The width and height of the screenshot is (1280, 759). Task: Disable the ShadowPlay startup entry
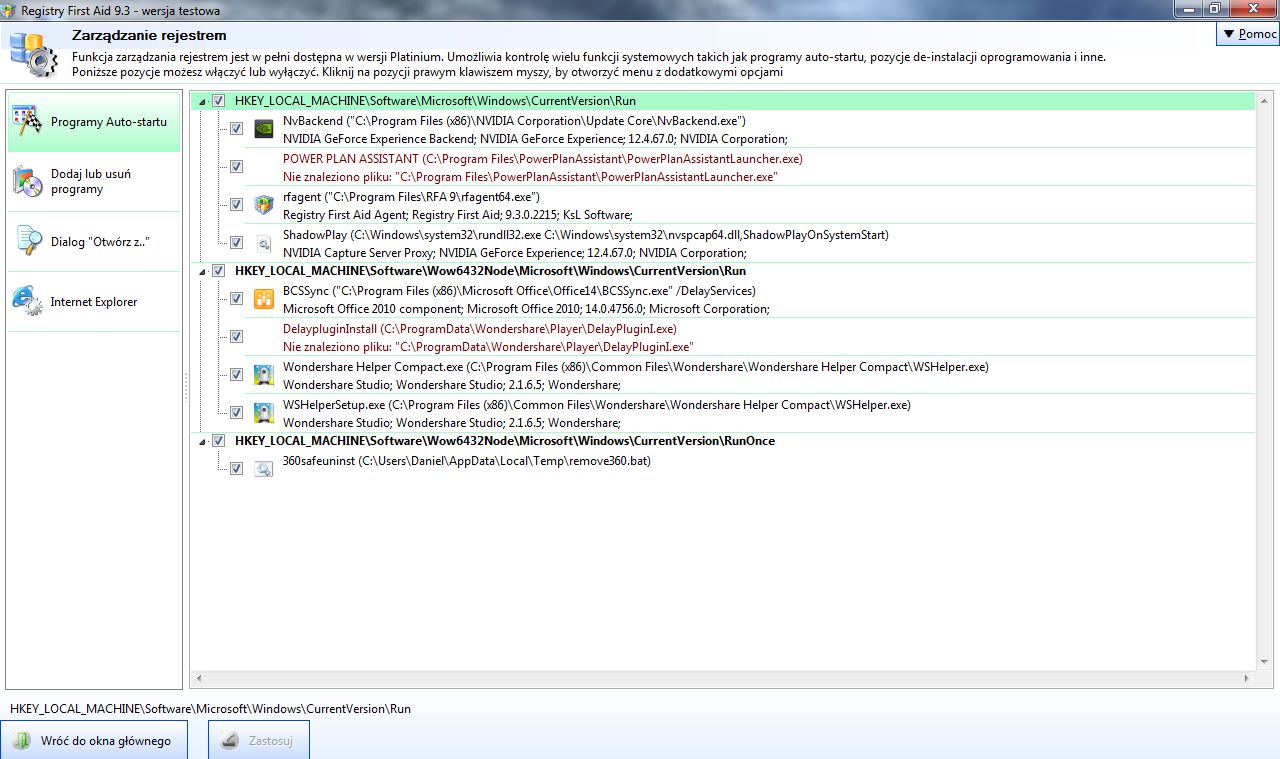tap(236, 243)
